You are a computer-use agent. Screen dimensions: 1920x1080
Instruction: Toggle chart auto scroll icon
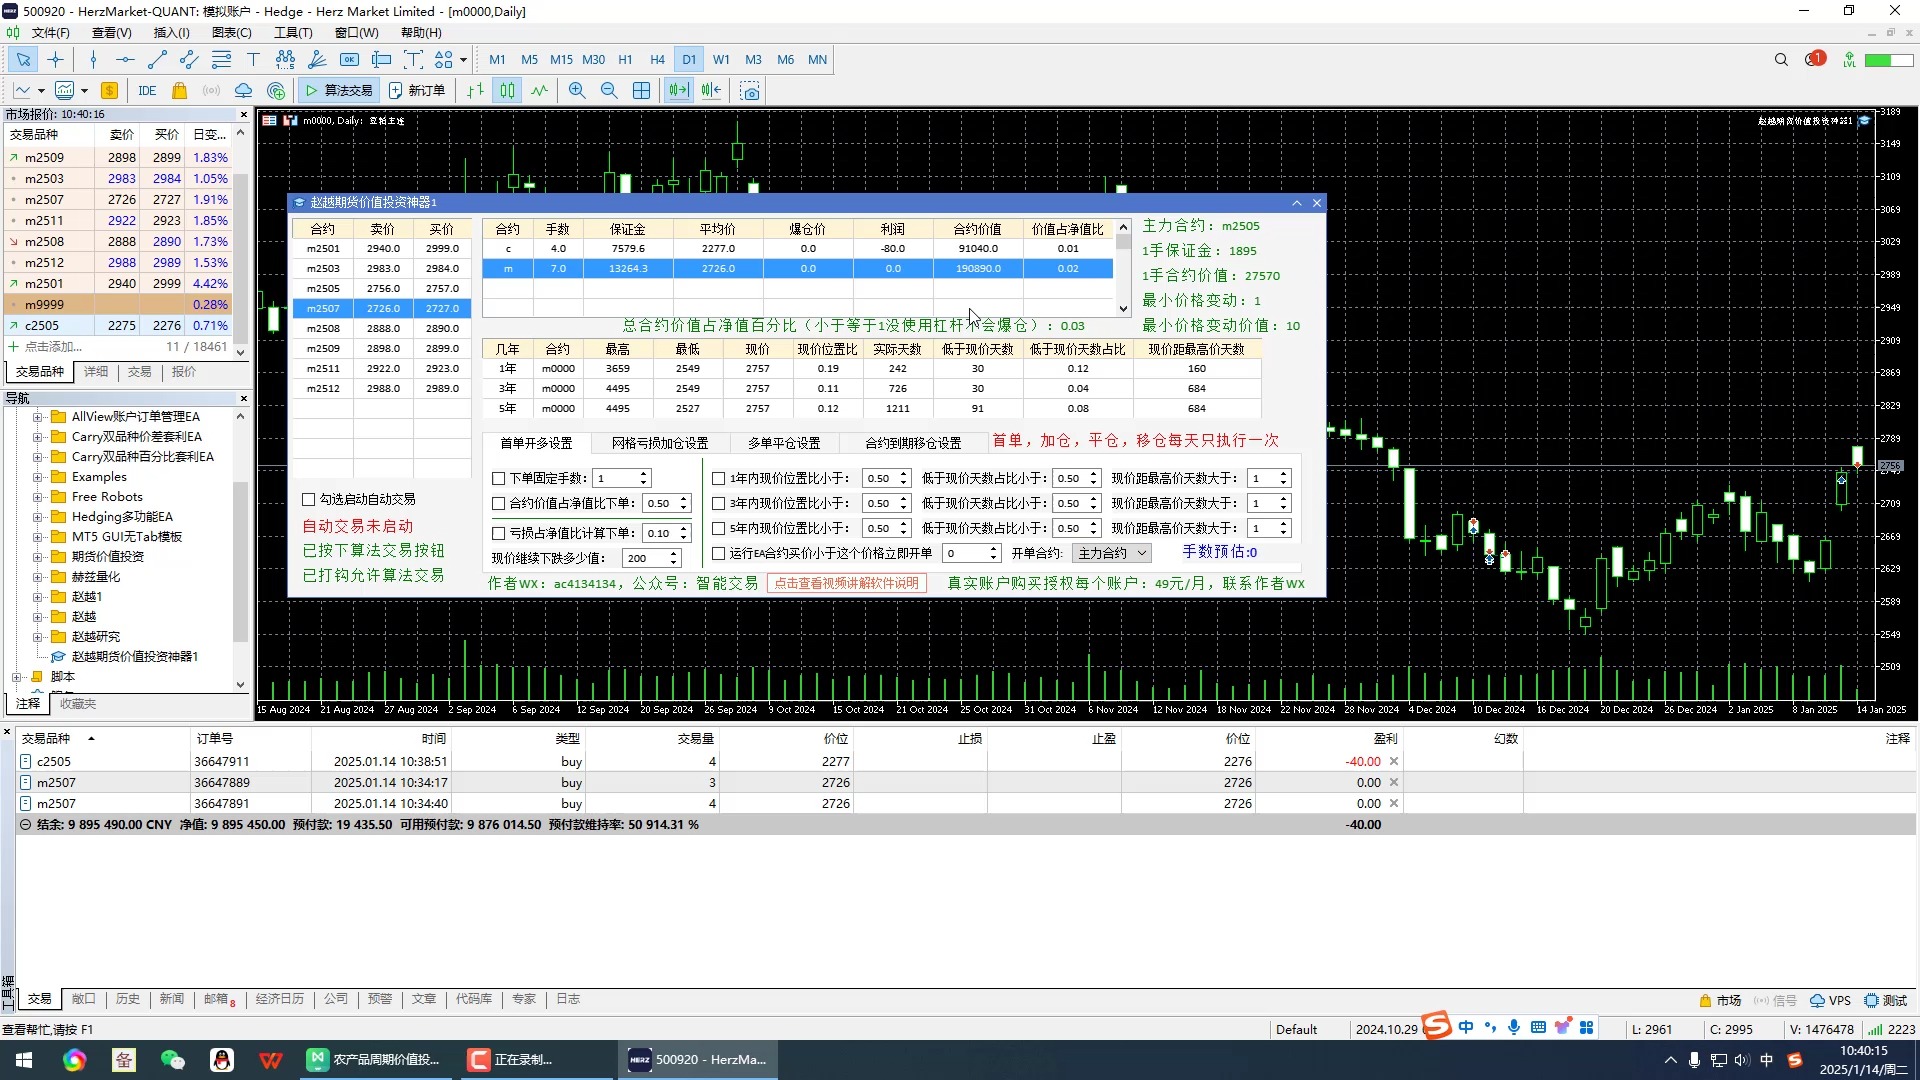tap(679, 91)
